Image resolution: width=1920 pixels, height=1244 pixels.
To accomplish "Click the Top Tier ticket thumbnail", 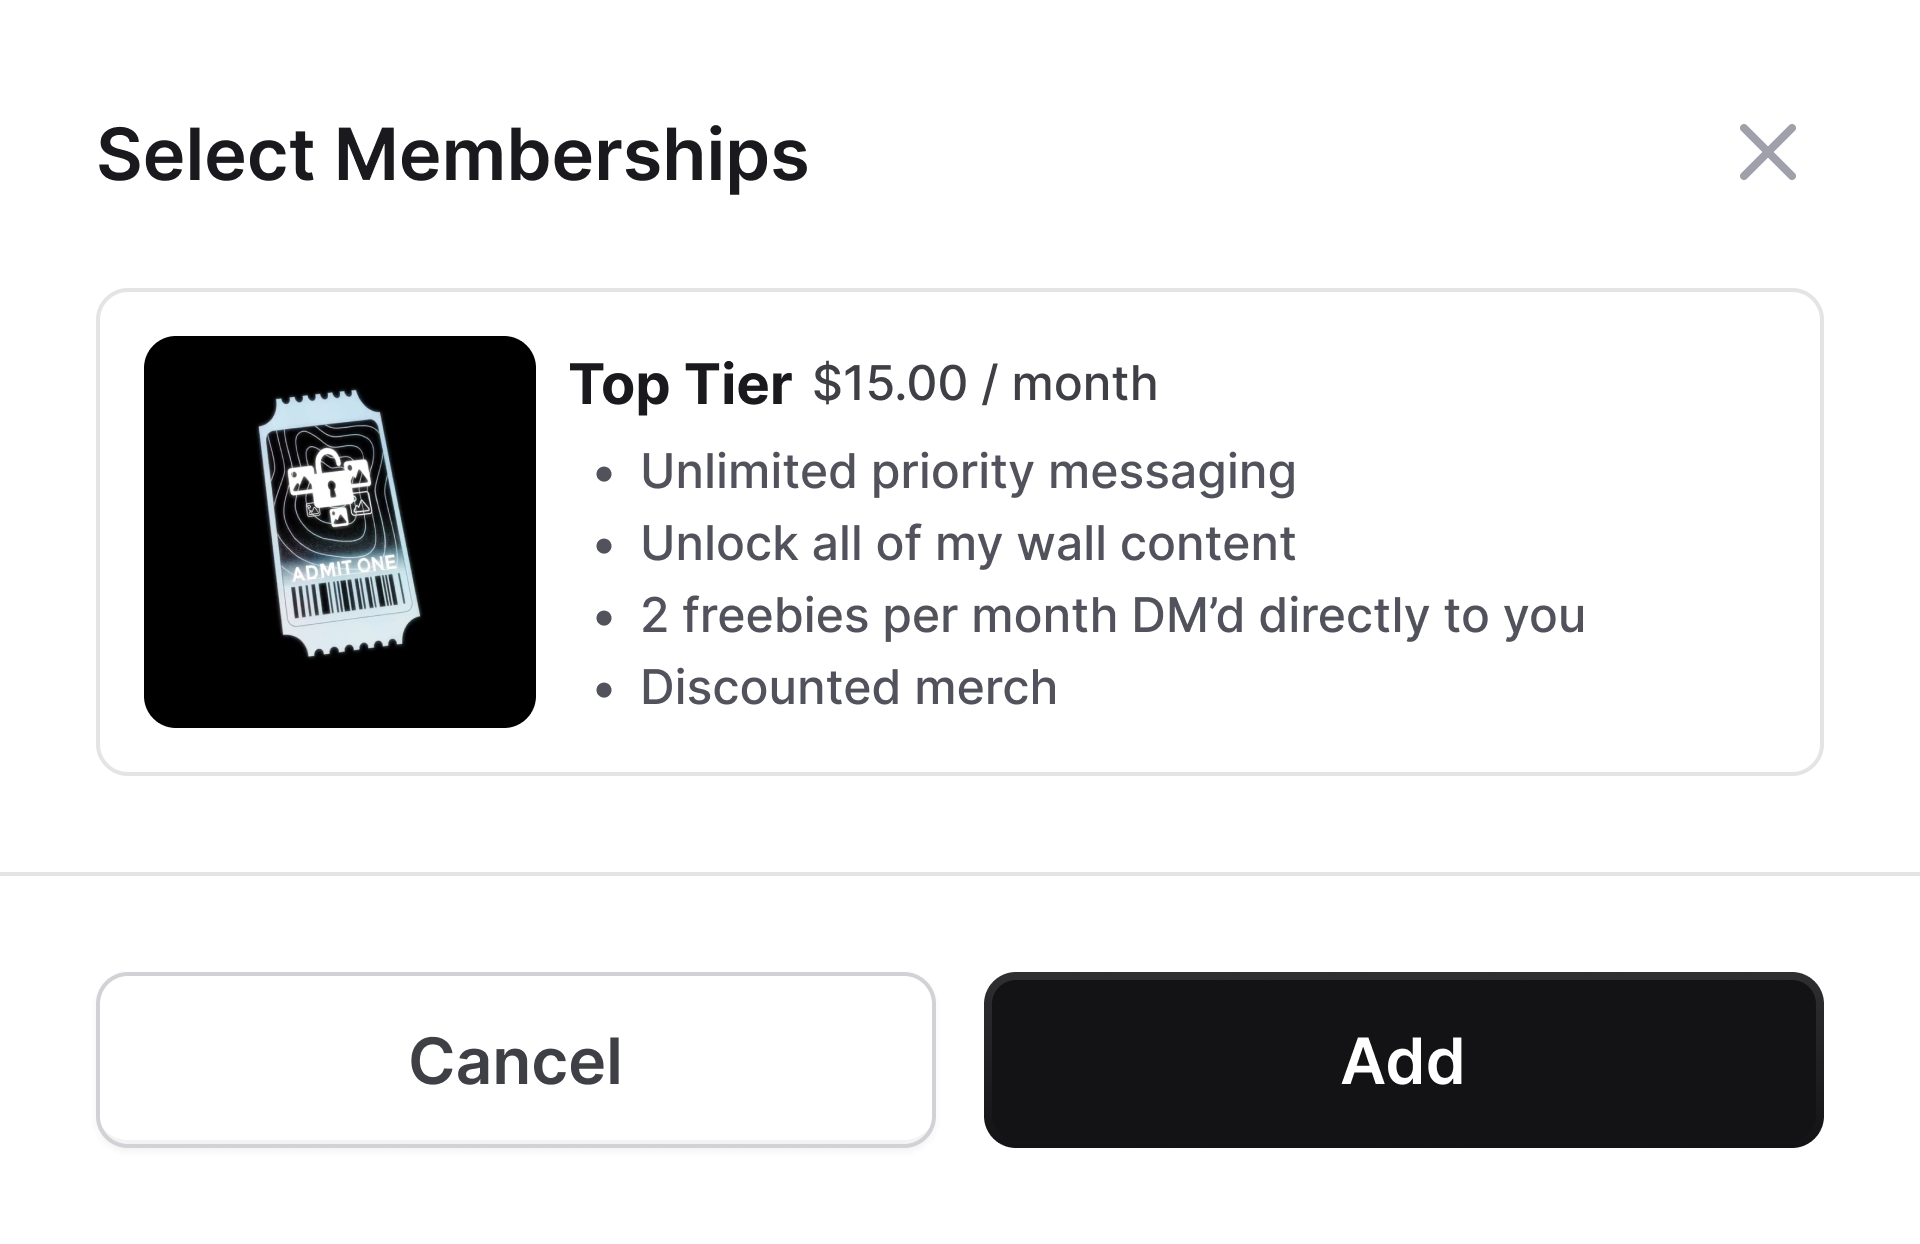I will [x=340, y=531].
